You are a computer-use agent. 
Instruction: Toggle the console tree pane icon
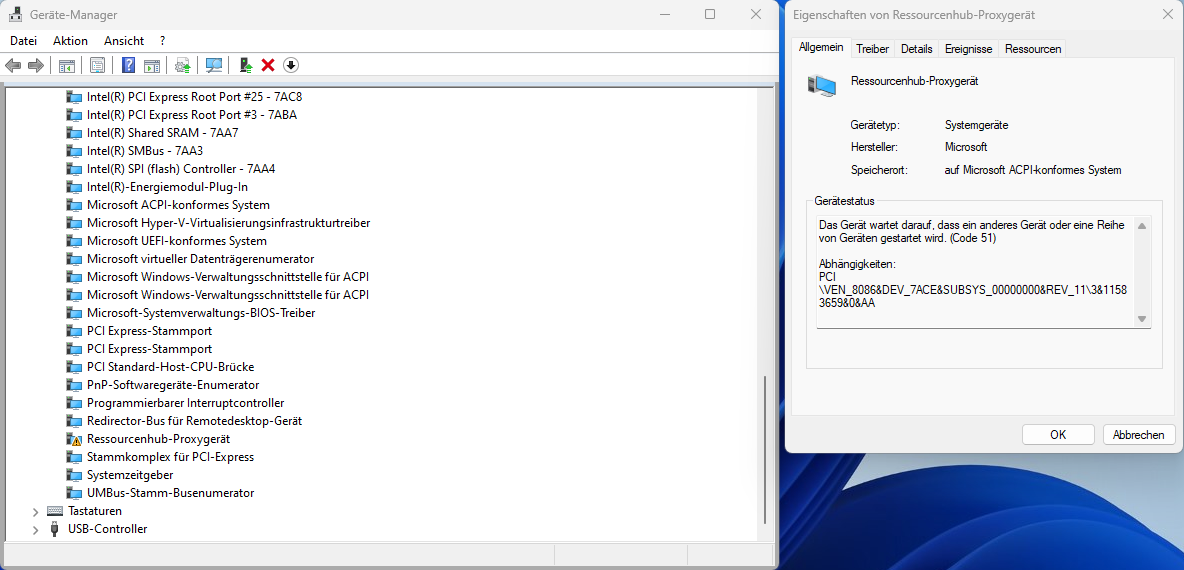click(x=67, y=66)
